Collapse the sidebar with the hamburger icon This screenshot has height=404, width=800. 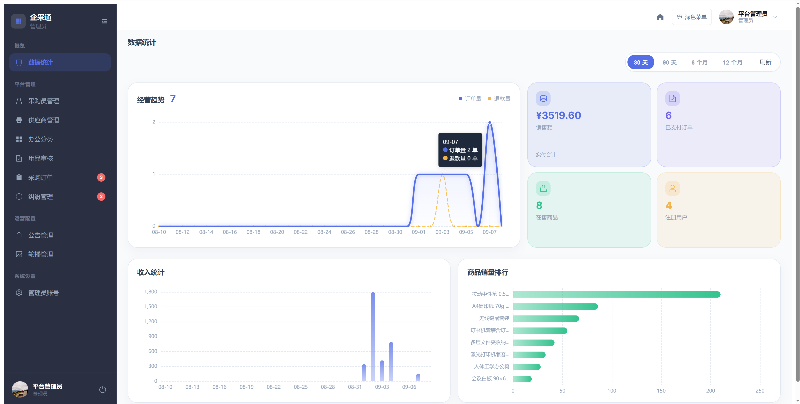click(104, 21)
